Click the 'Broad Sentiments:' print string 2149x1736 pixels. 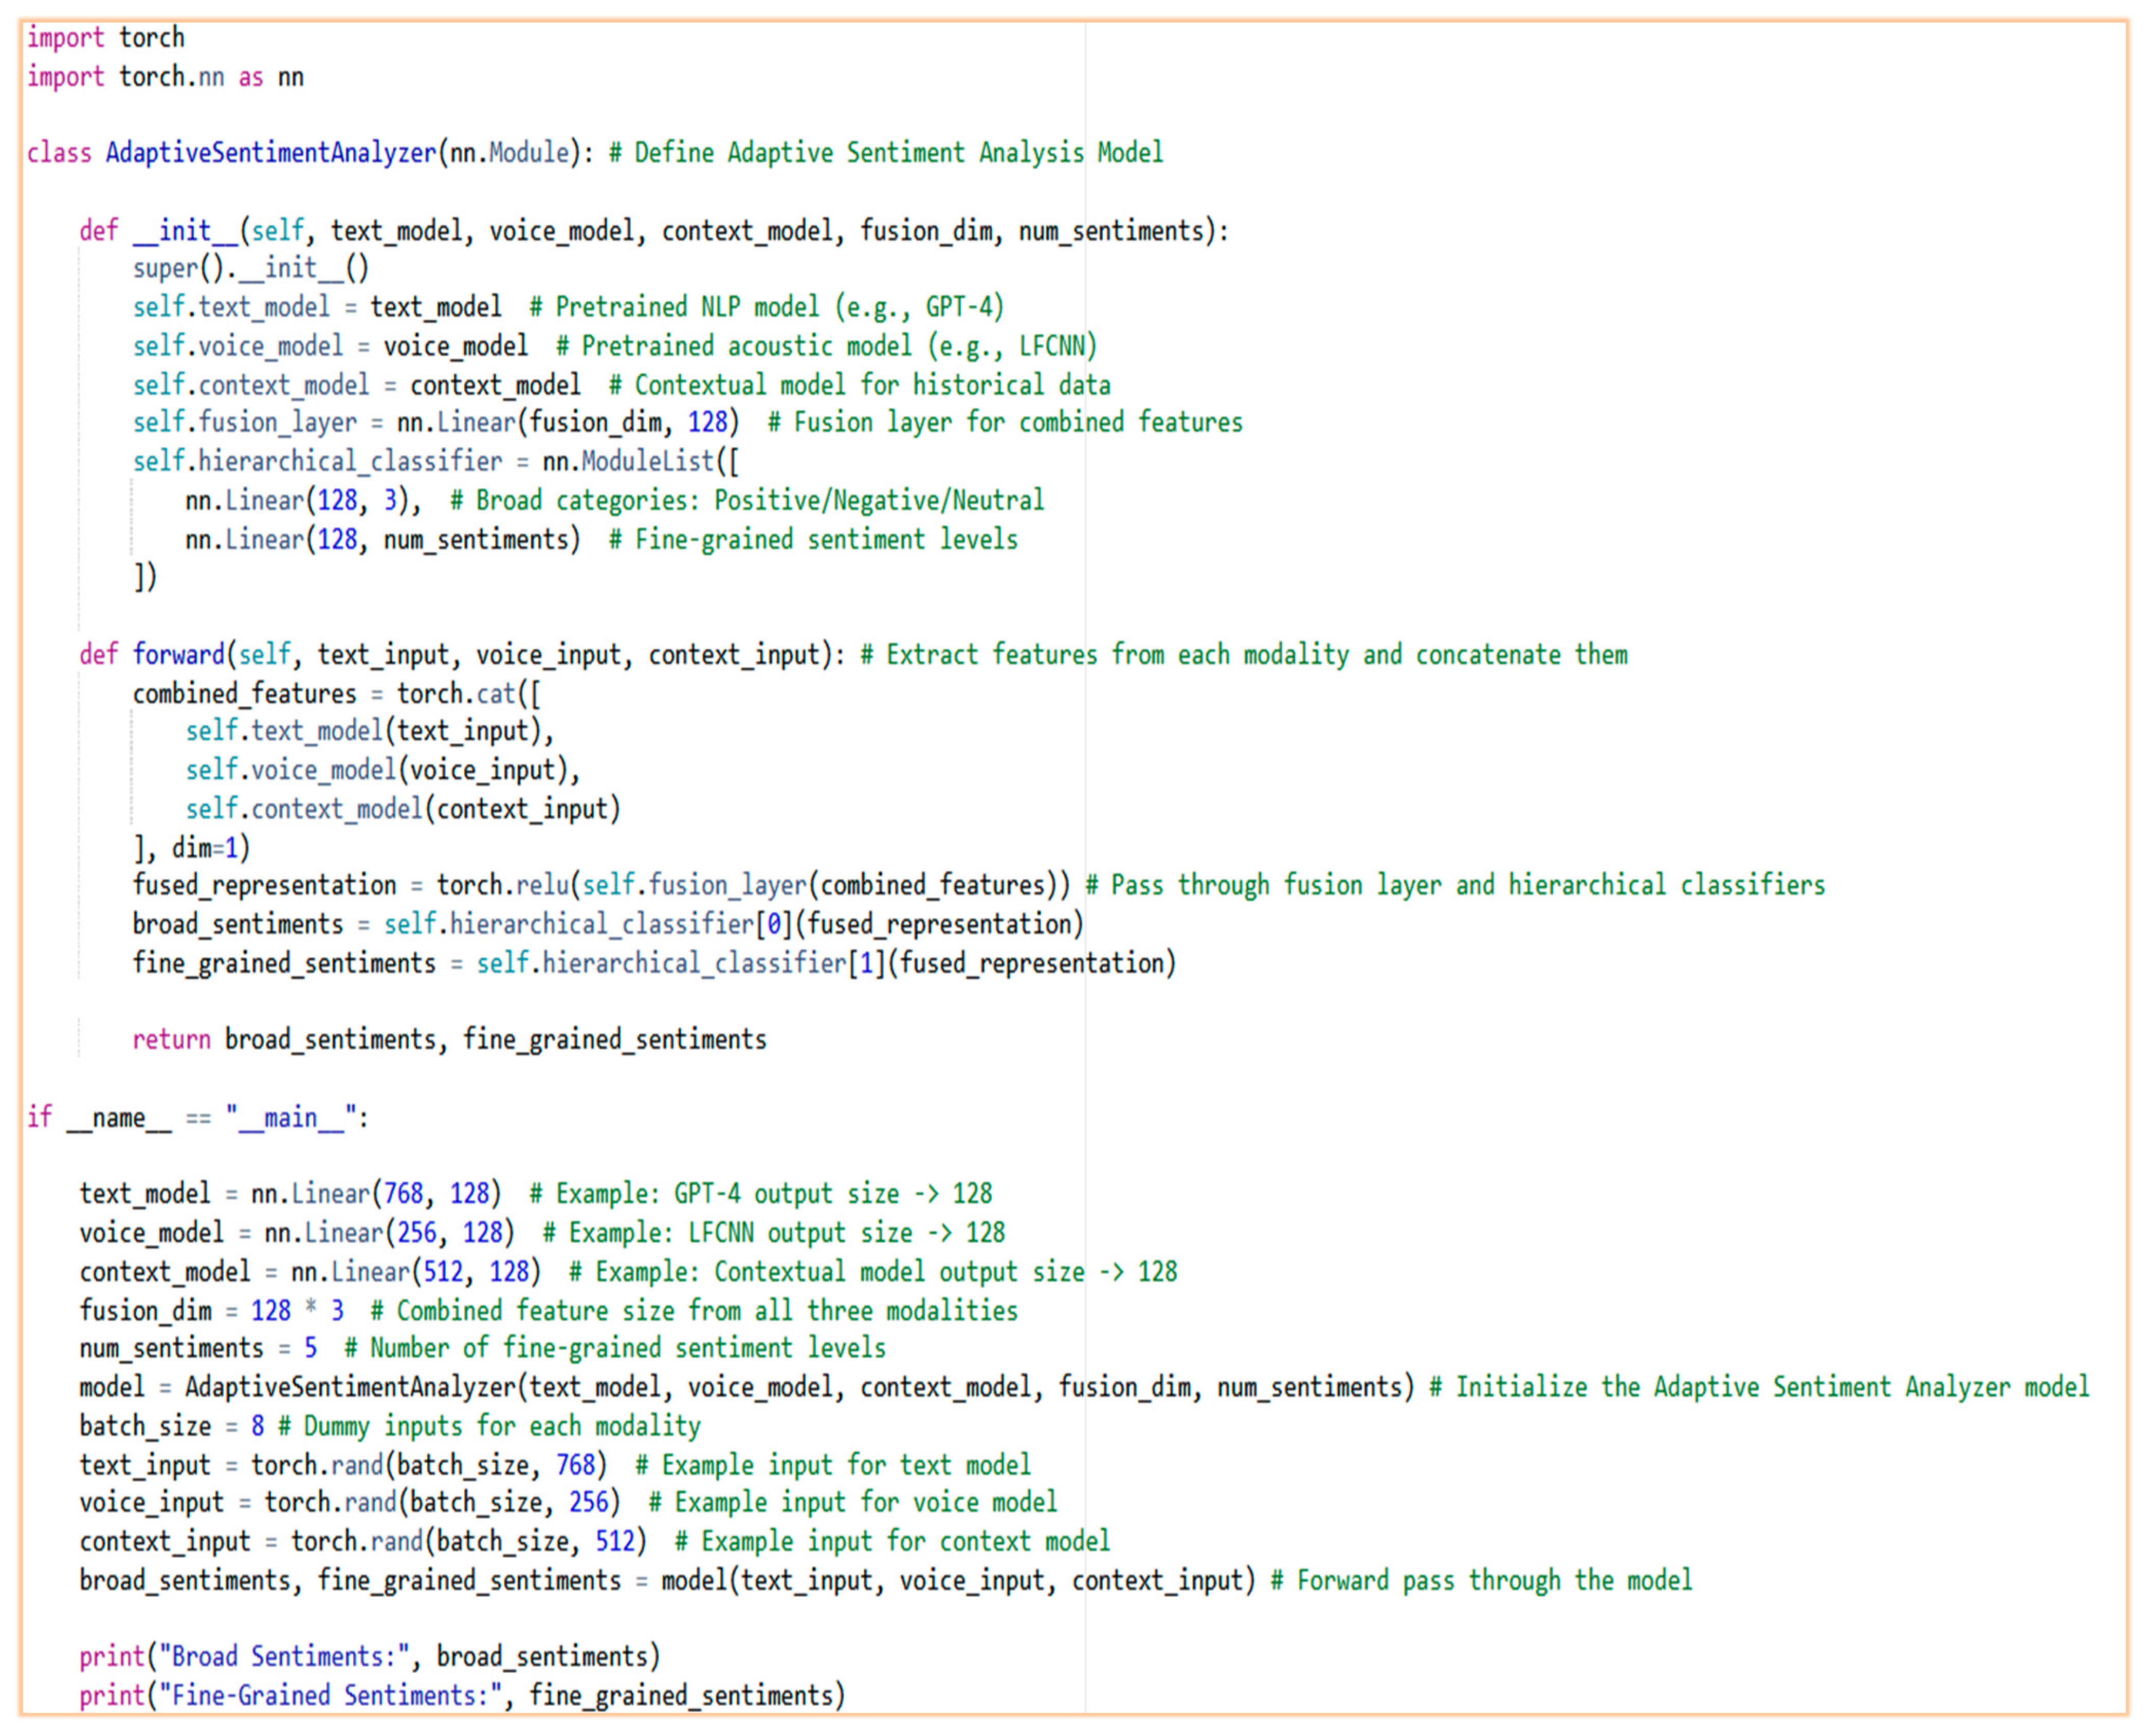[284, 1657]
